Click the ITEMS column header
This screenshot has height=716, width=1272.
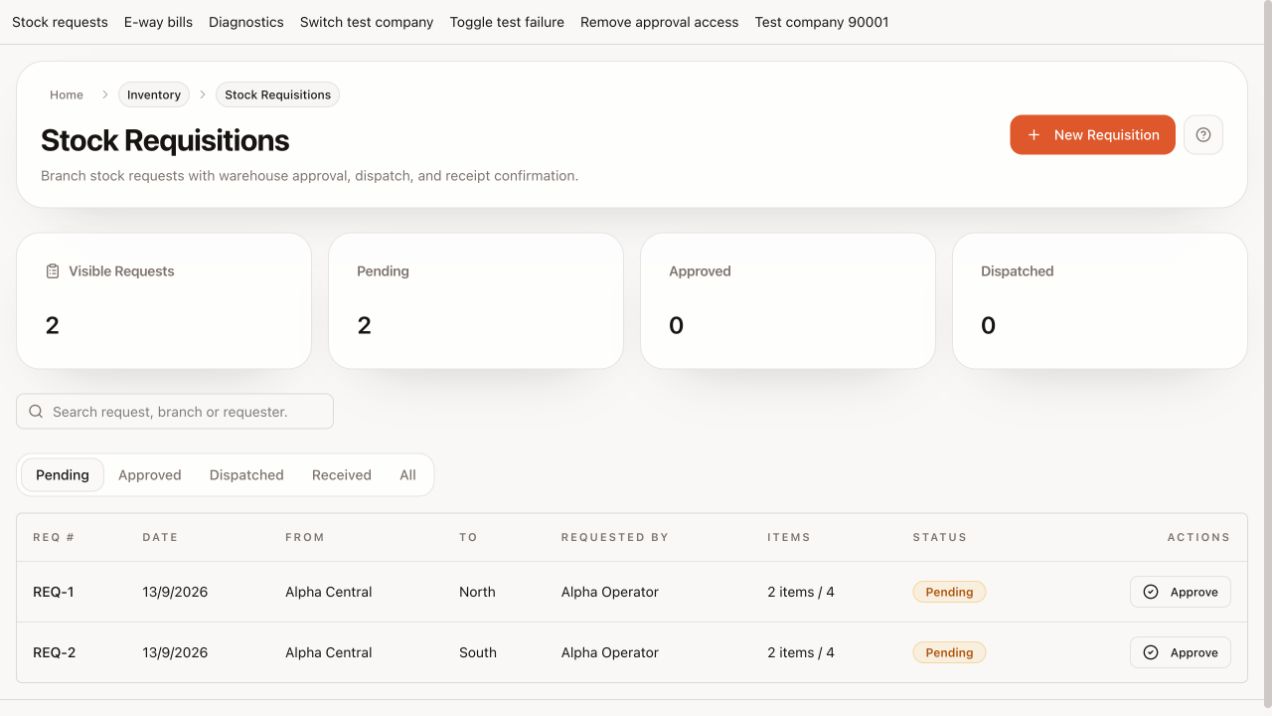click(x=789, y=537)
